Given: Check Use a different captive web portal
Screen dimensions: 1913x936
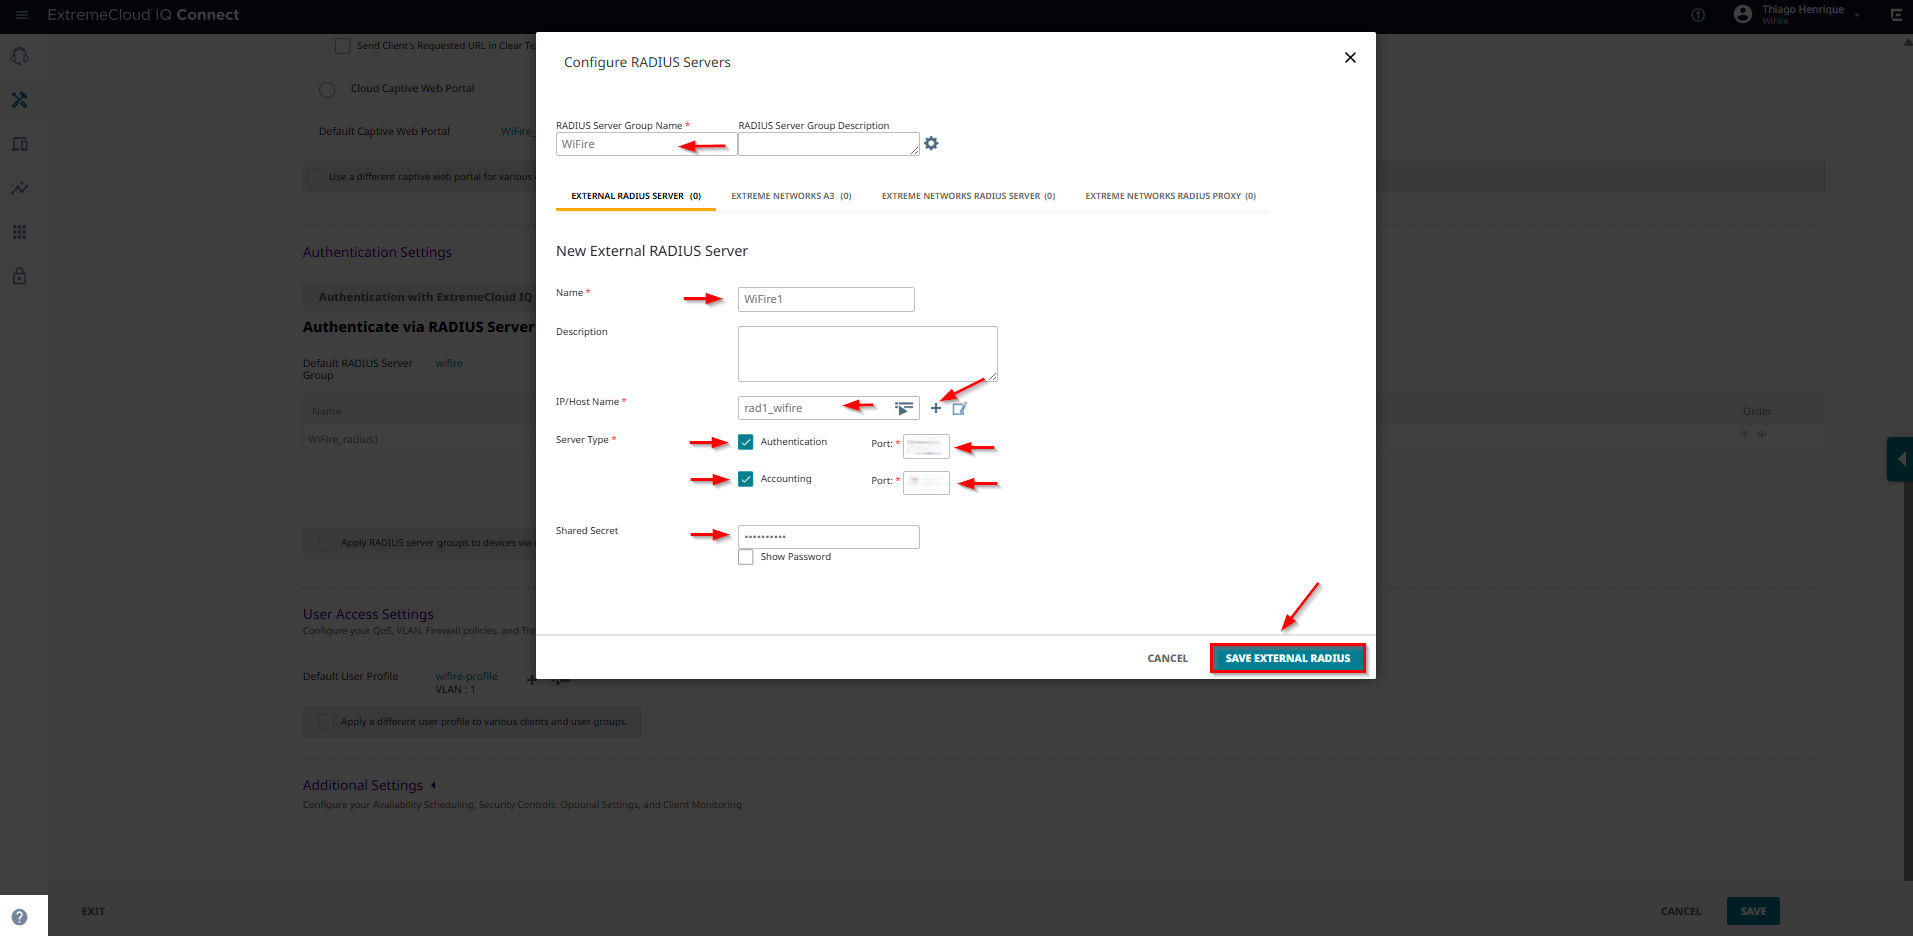Looking at the screenshot, I should tap(315, 177).
